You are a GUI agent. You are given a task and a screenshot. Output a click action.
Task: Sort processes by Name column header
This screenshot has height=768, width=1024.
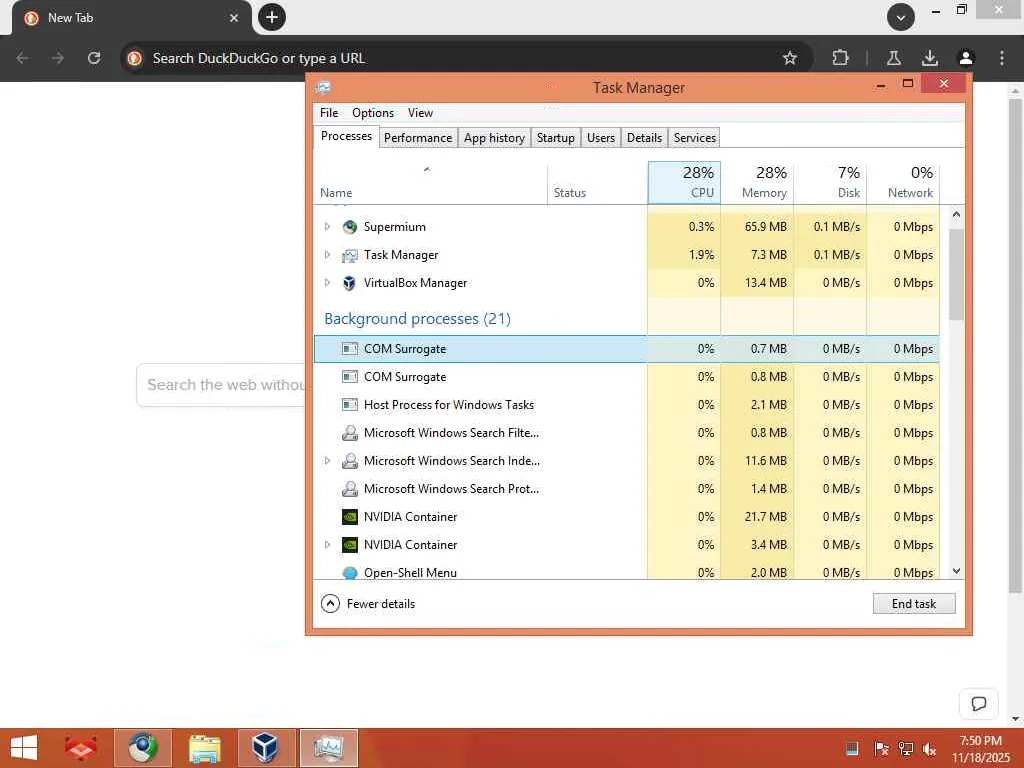(x=430, y=183)
